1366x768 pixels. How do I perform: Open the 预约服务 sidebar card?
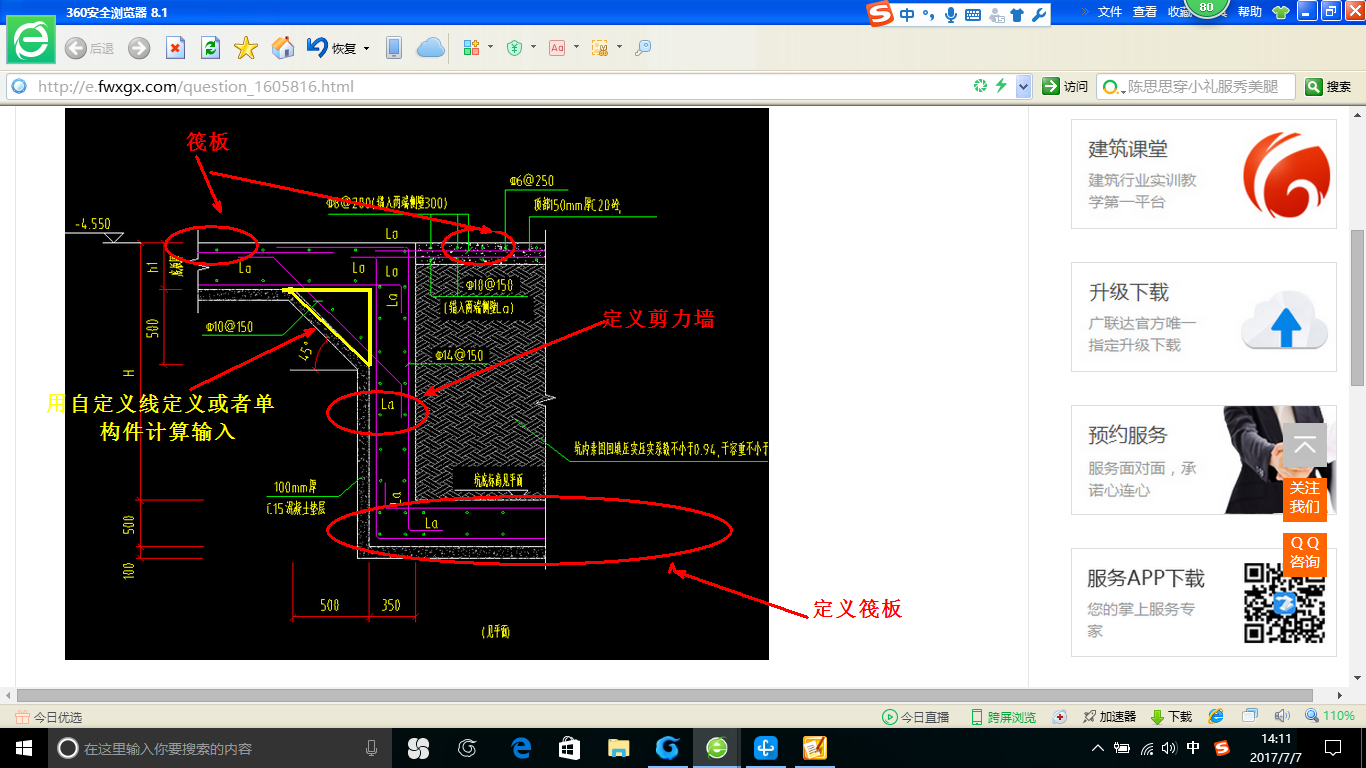click(x=1203, y=460)
